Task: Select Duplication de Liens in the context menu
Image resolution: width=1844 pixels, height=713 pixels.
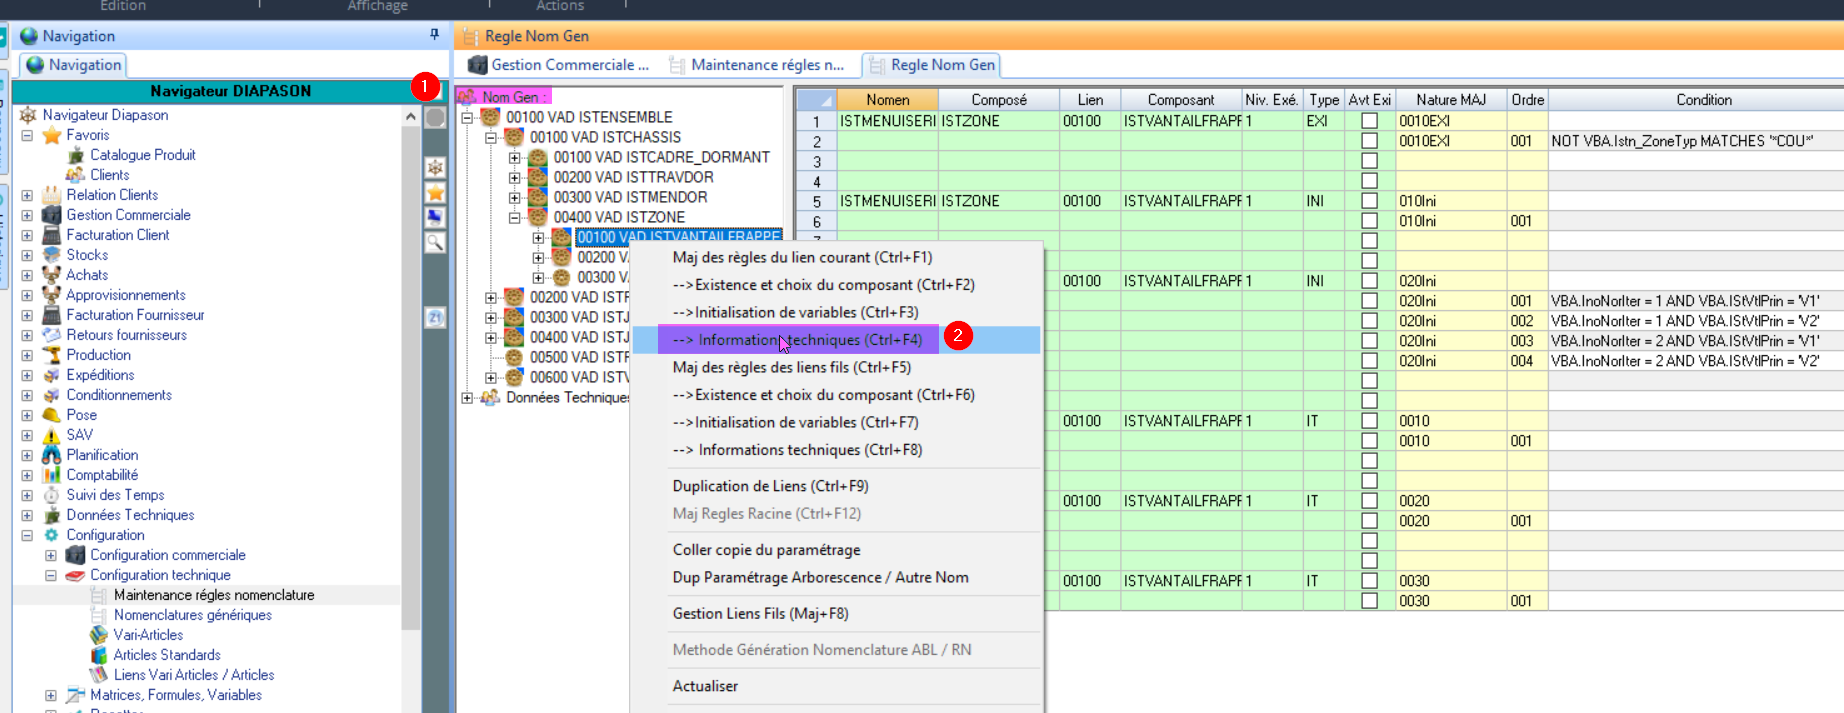Action: click(x=770, y=486)
